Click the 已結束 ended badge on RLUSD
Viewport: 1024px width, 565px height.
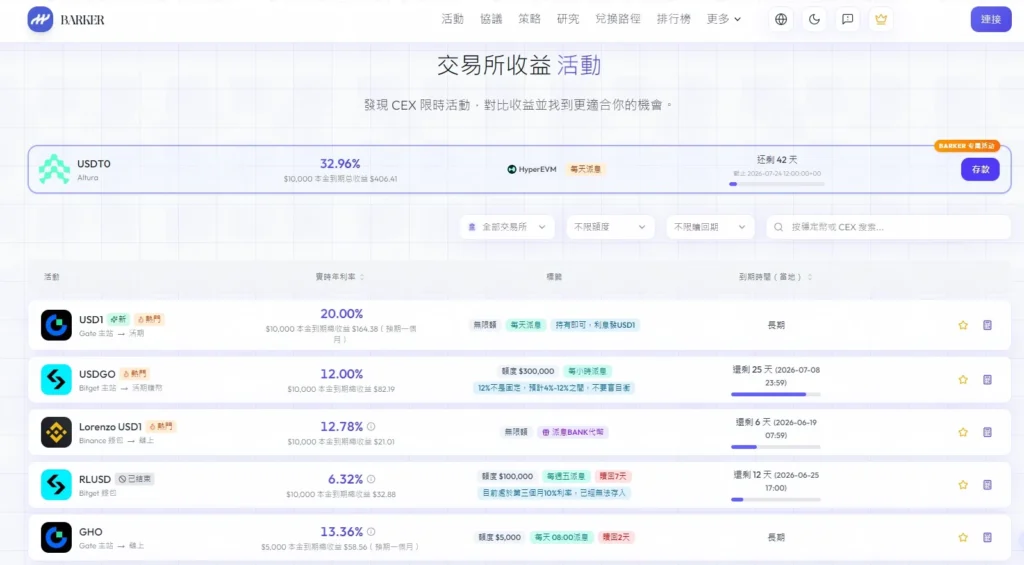[x=135, y=479]
